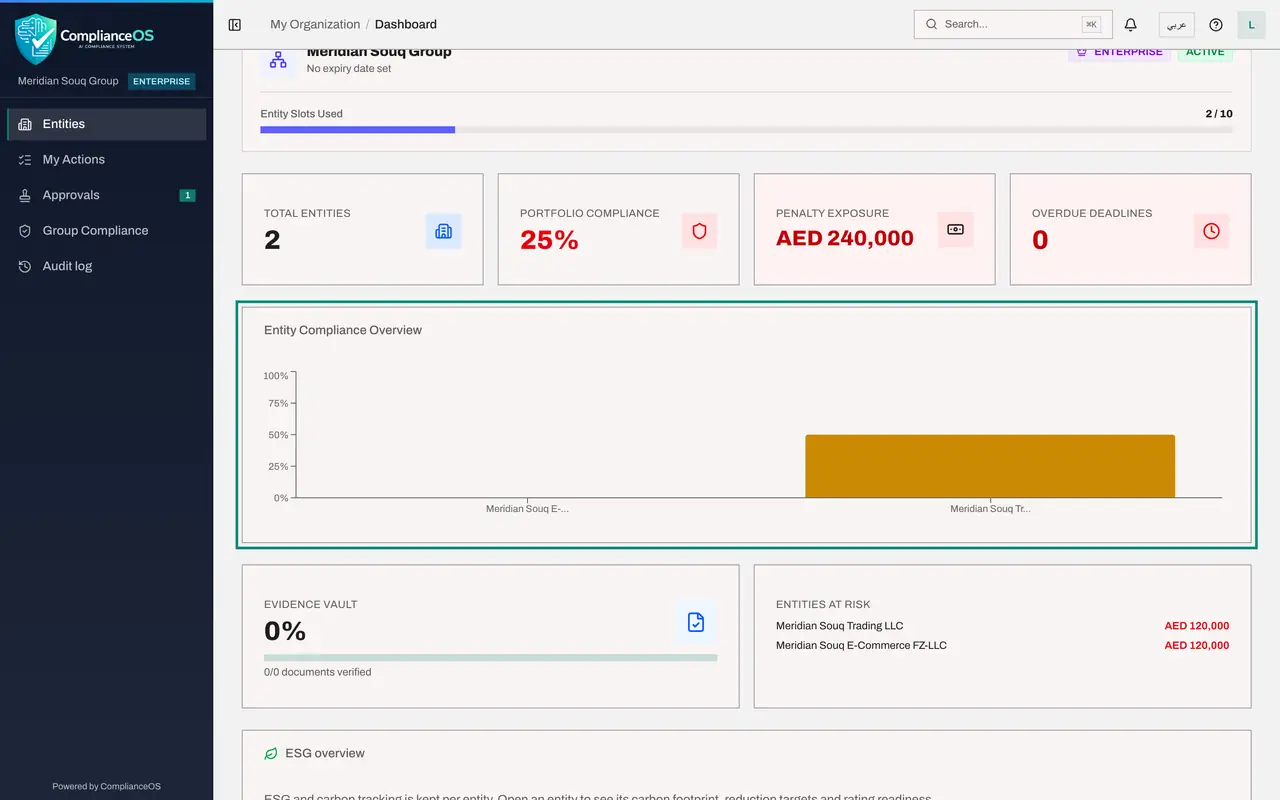1280x800 pixels.
Task: Click the Entity Slots Used progress bar
Action: tap(746, 130)
